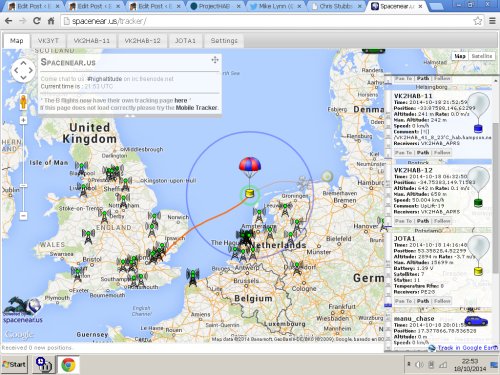Screen dimensions: 500x375
Task: Reload the spacenear.us page
Action: click(37, 21)
